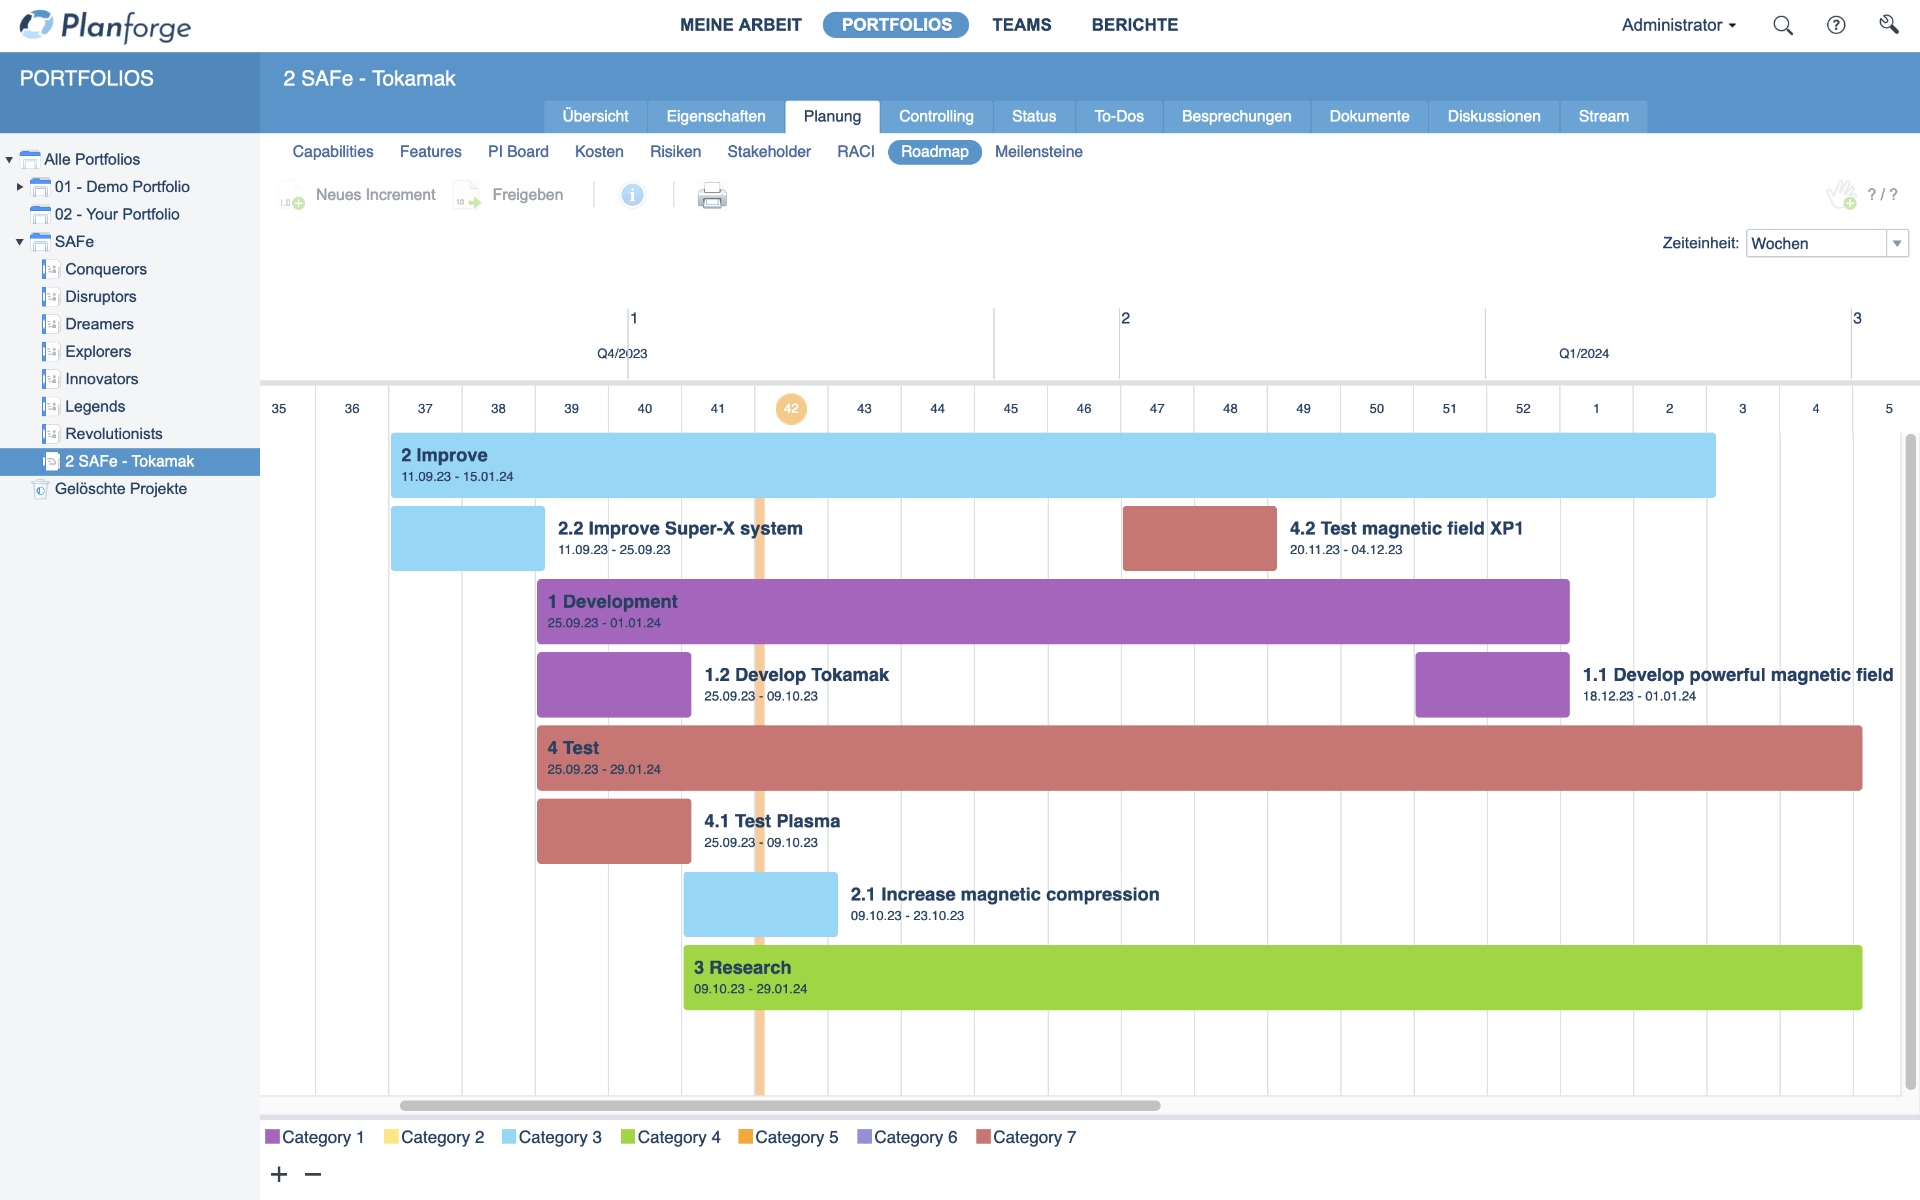Select the Controlling tab
The image size is (1920, 1200).
(x=934, y=115)
